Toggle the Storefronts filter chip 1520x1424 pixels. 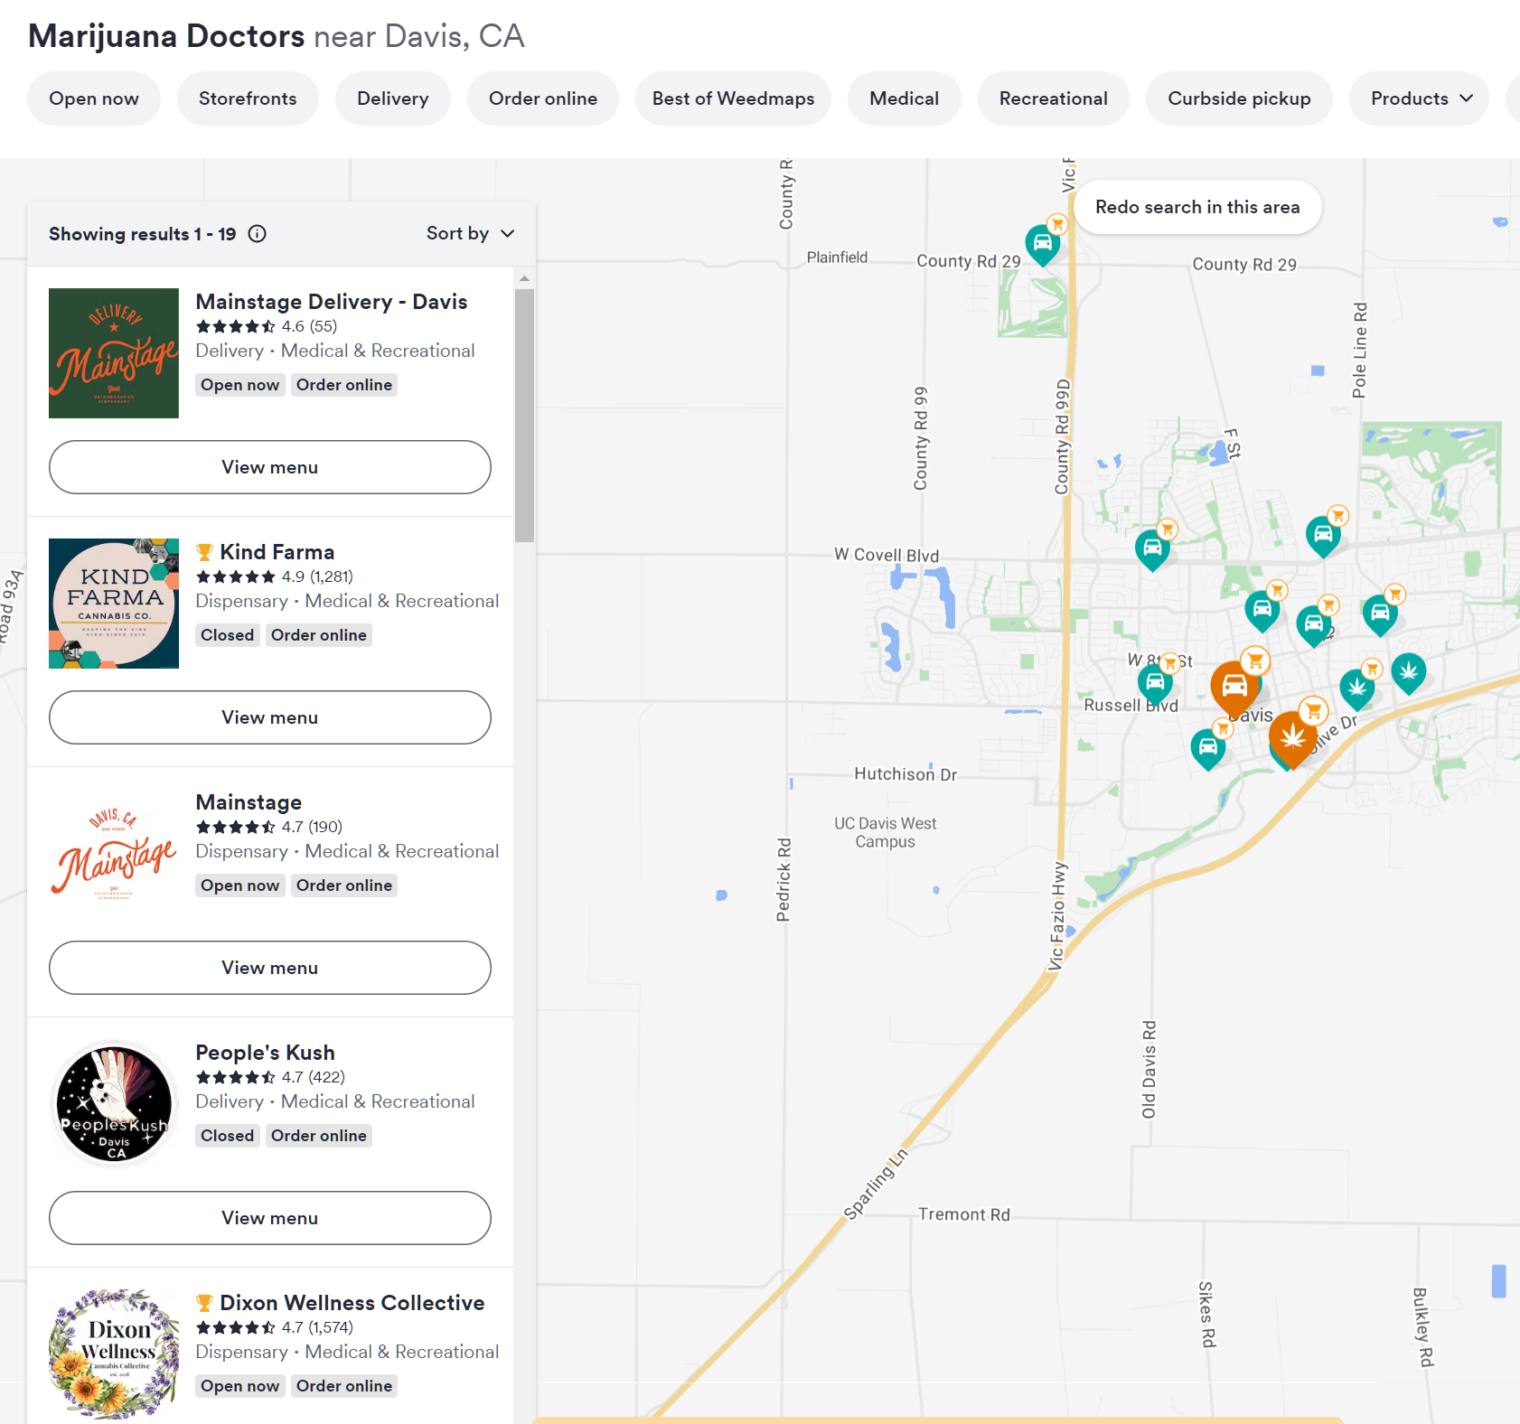[248, 98]
